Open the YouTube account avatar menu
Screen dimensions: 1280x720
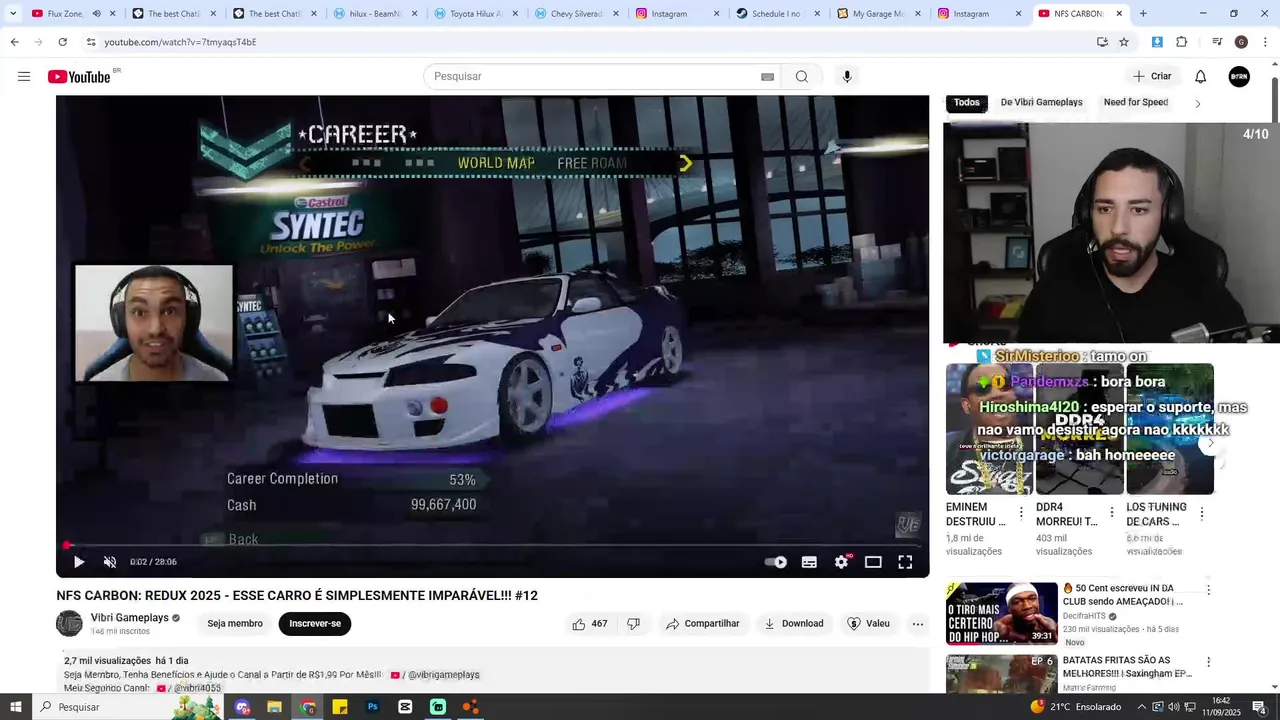[x=1239, y=77]
